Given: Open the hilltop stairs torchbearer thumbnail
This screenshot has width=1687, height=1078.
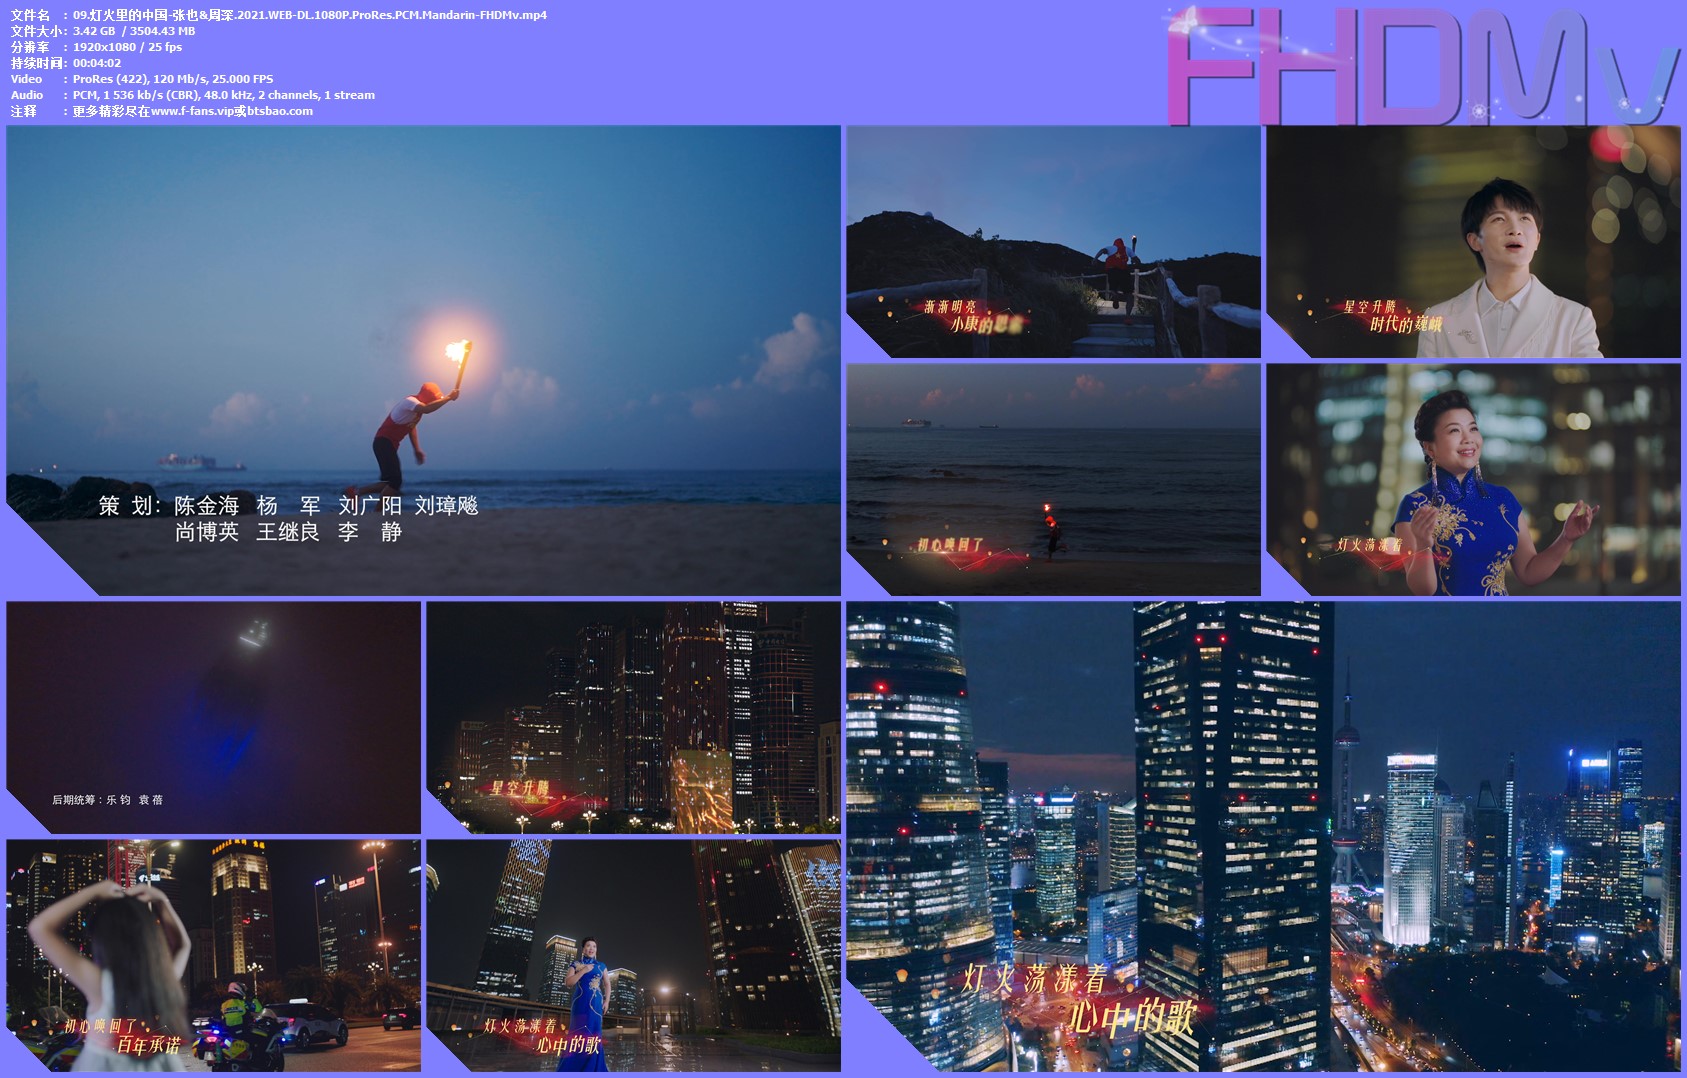Looking at the screenshot, I should (x=1053, y=241).
